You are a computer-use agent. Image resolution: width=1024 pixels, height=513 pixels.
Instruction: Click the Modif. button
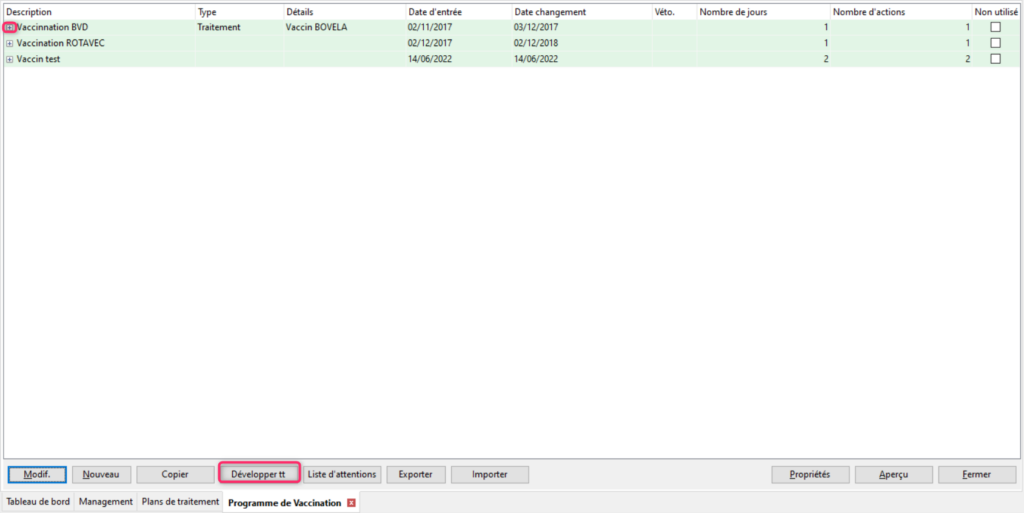point(37,474)
